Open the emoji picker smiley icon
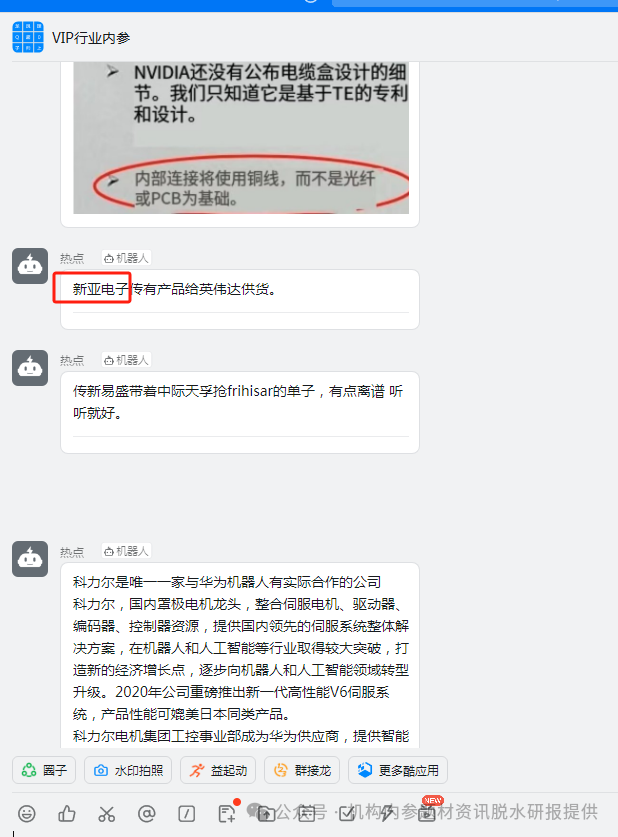The image size is (618, 837). (27, 814)
